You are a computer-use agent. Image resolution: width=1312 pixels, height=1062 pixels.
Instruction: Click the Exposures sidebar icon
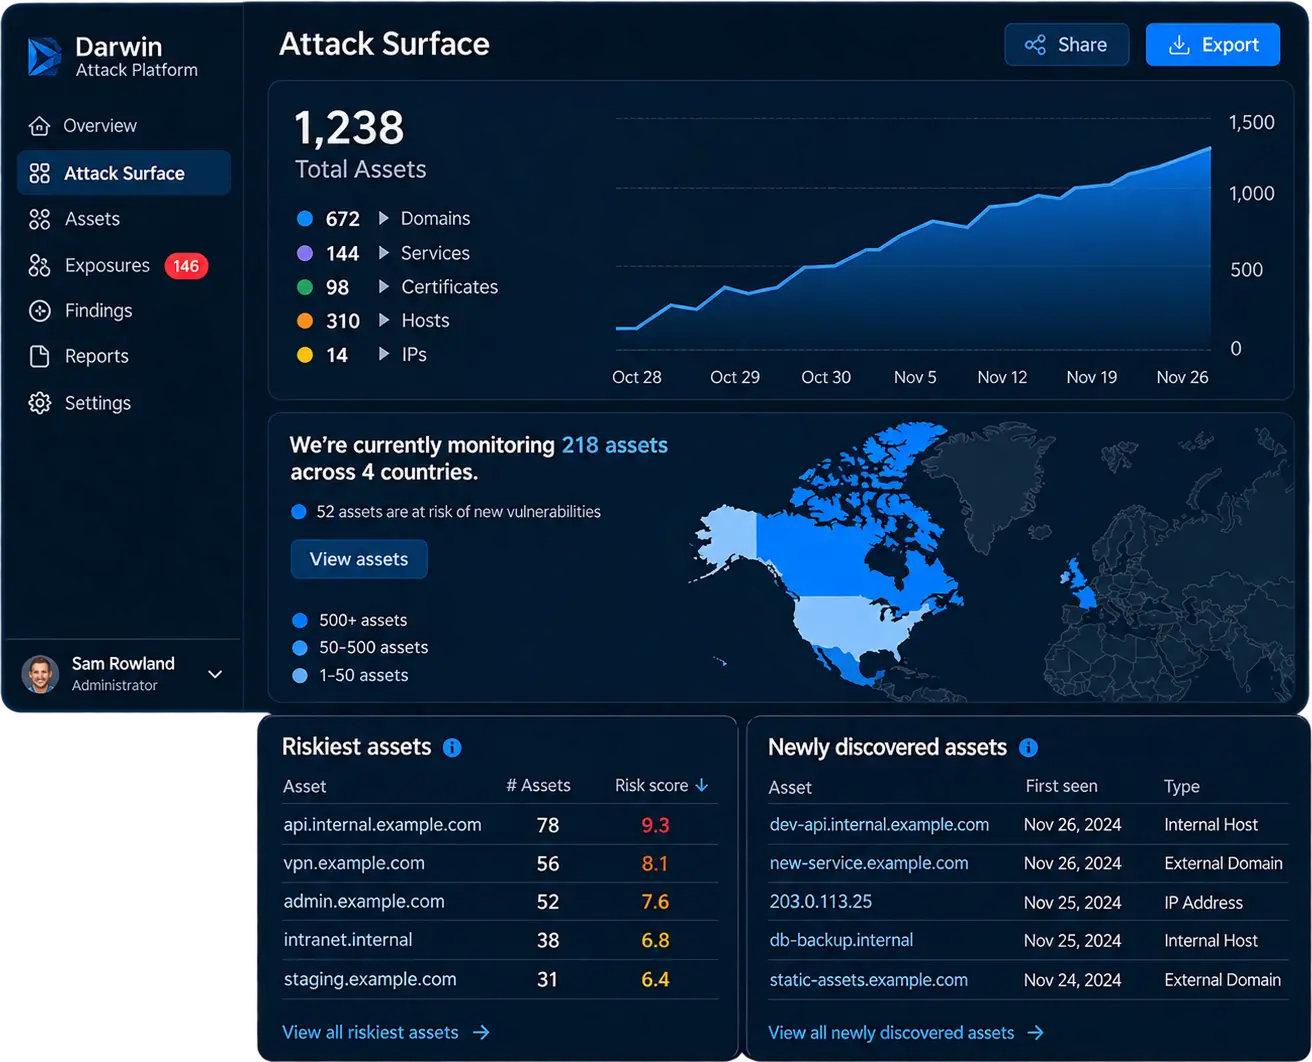40,265
